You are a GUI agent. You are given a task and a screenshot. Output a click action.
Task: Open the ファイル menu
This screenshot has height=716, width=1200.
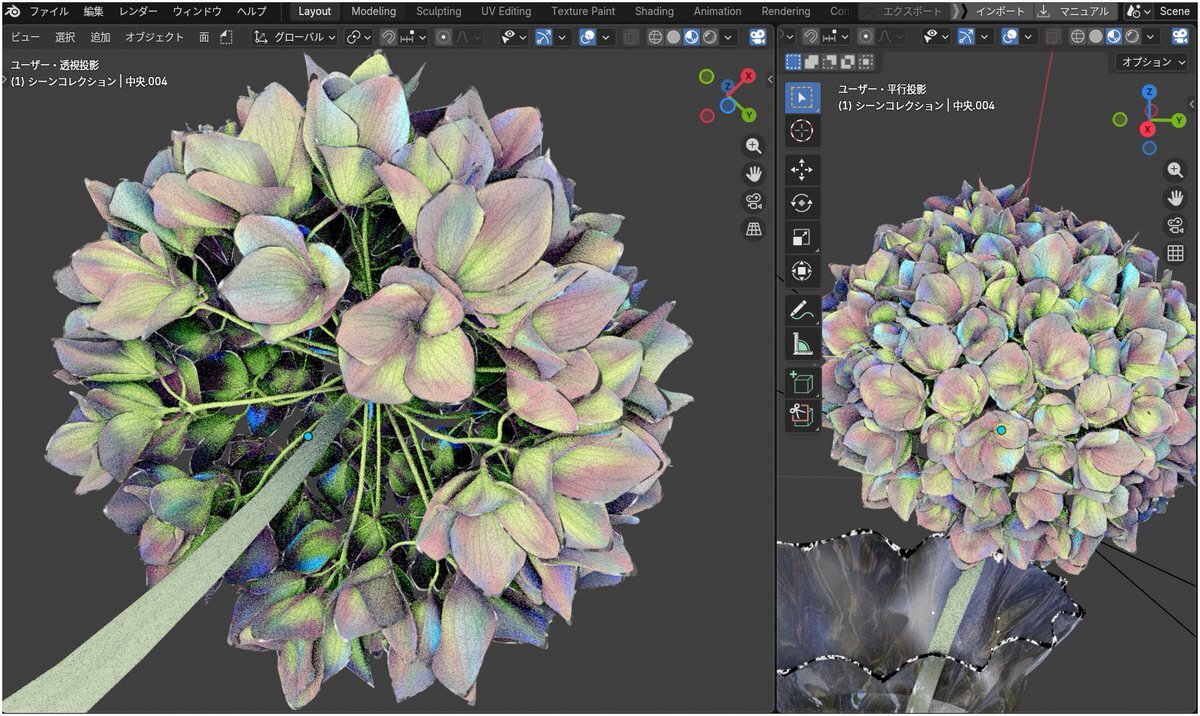(48, 11)
